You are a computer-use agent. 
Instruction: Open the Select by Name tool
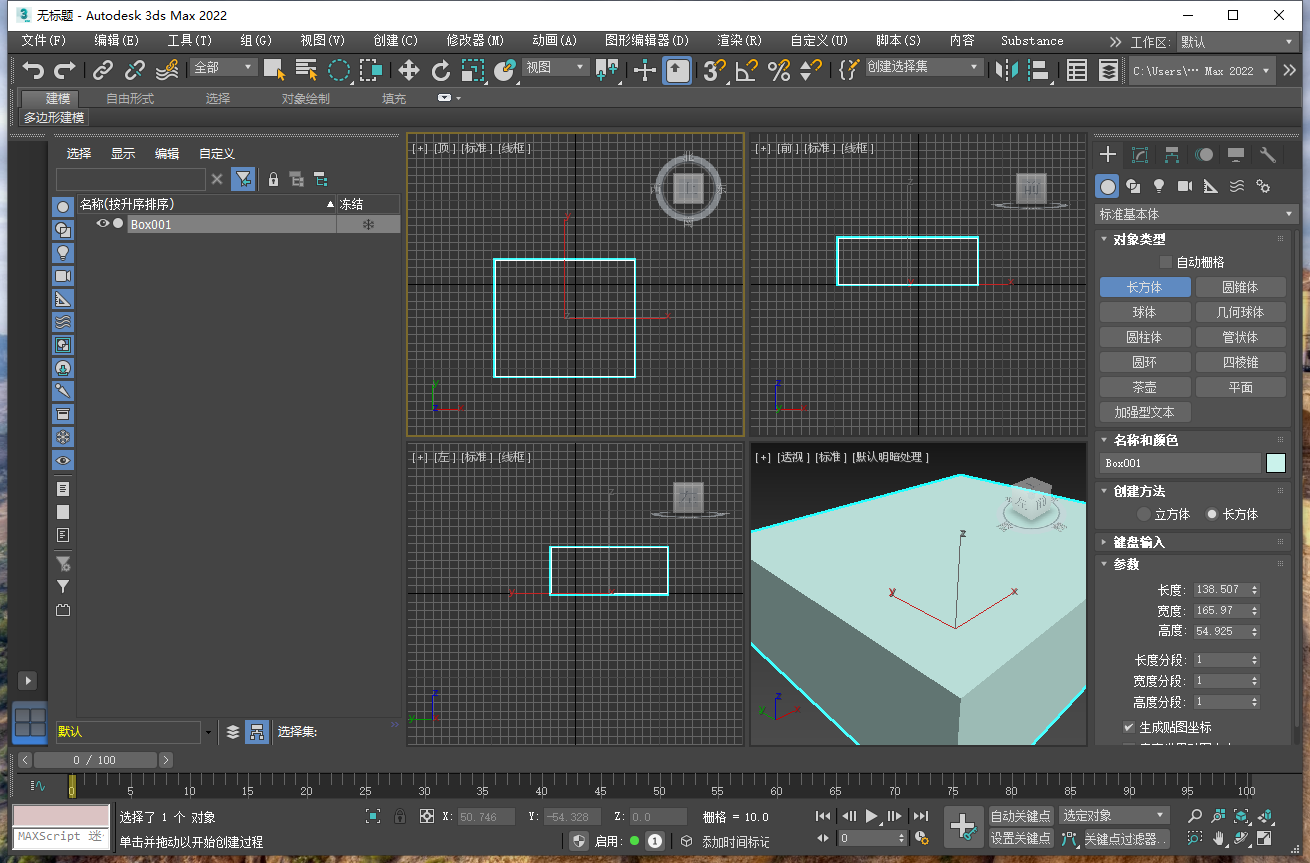point(306,69)
